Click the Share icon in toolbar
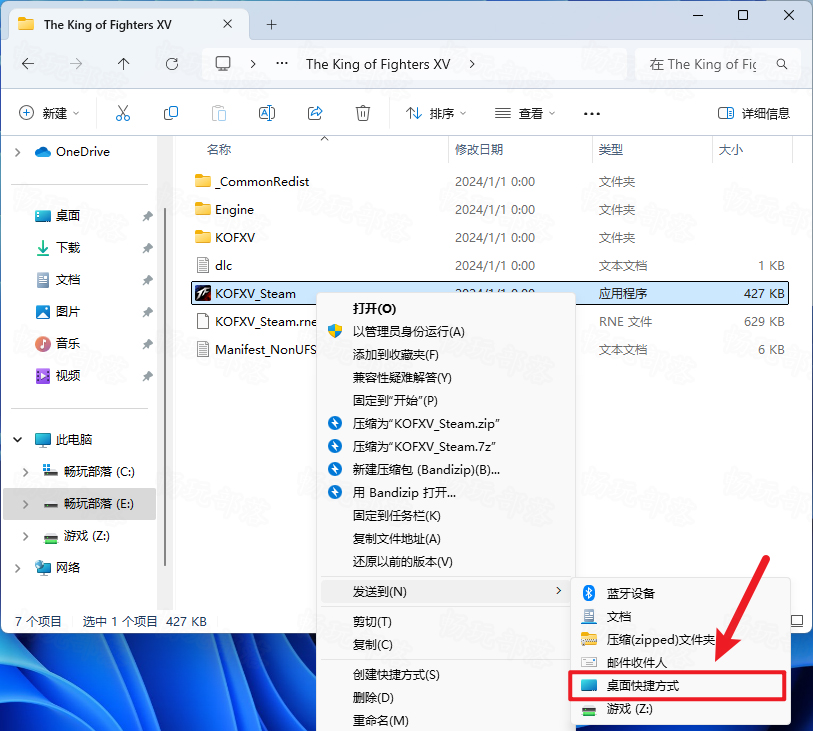Screen dimensions: 813x731 pos(315,113)
